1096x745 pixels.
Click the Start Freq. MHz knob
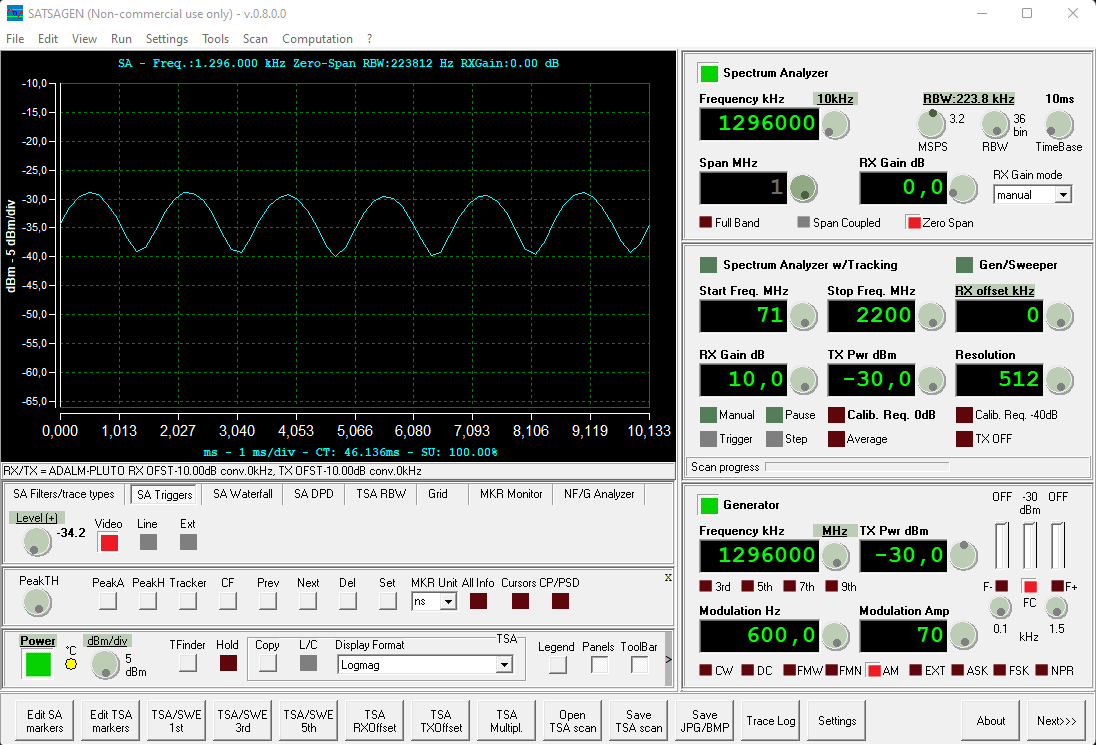pos(803,317)
